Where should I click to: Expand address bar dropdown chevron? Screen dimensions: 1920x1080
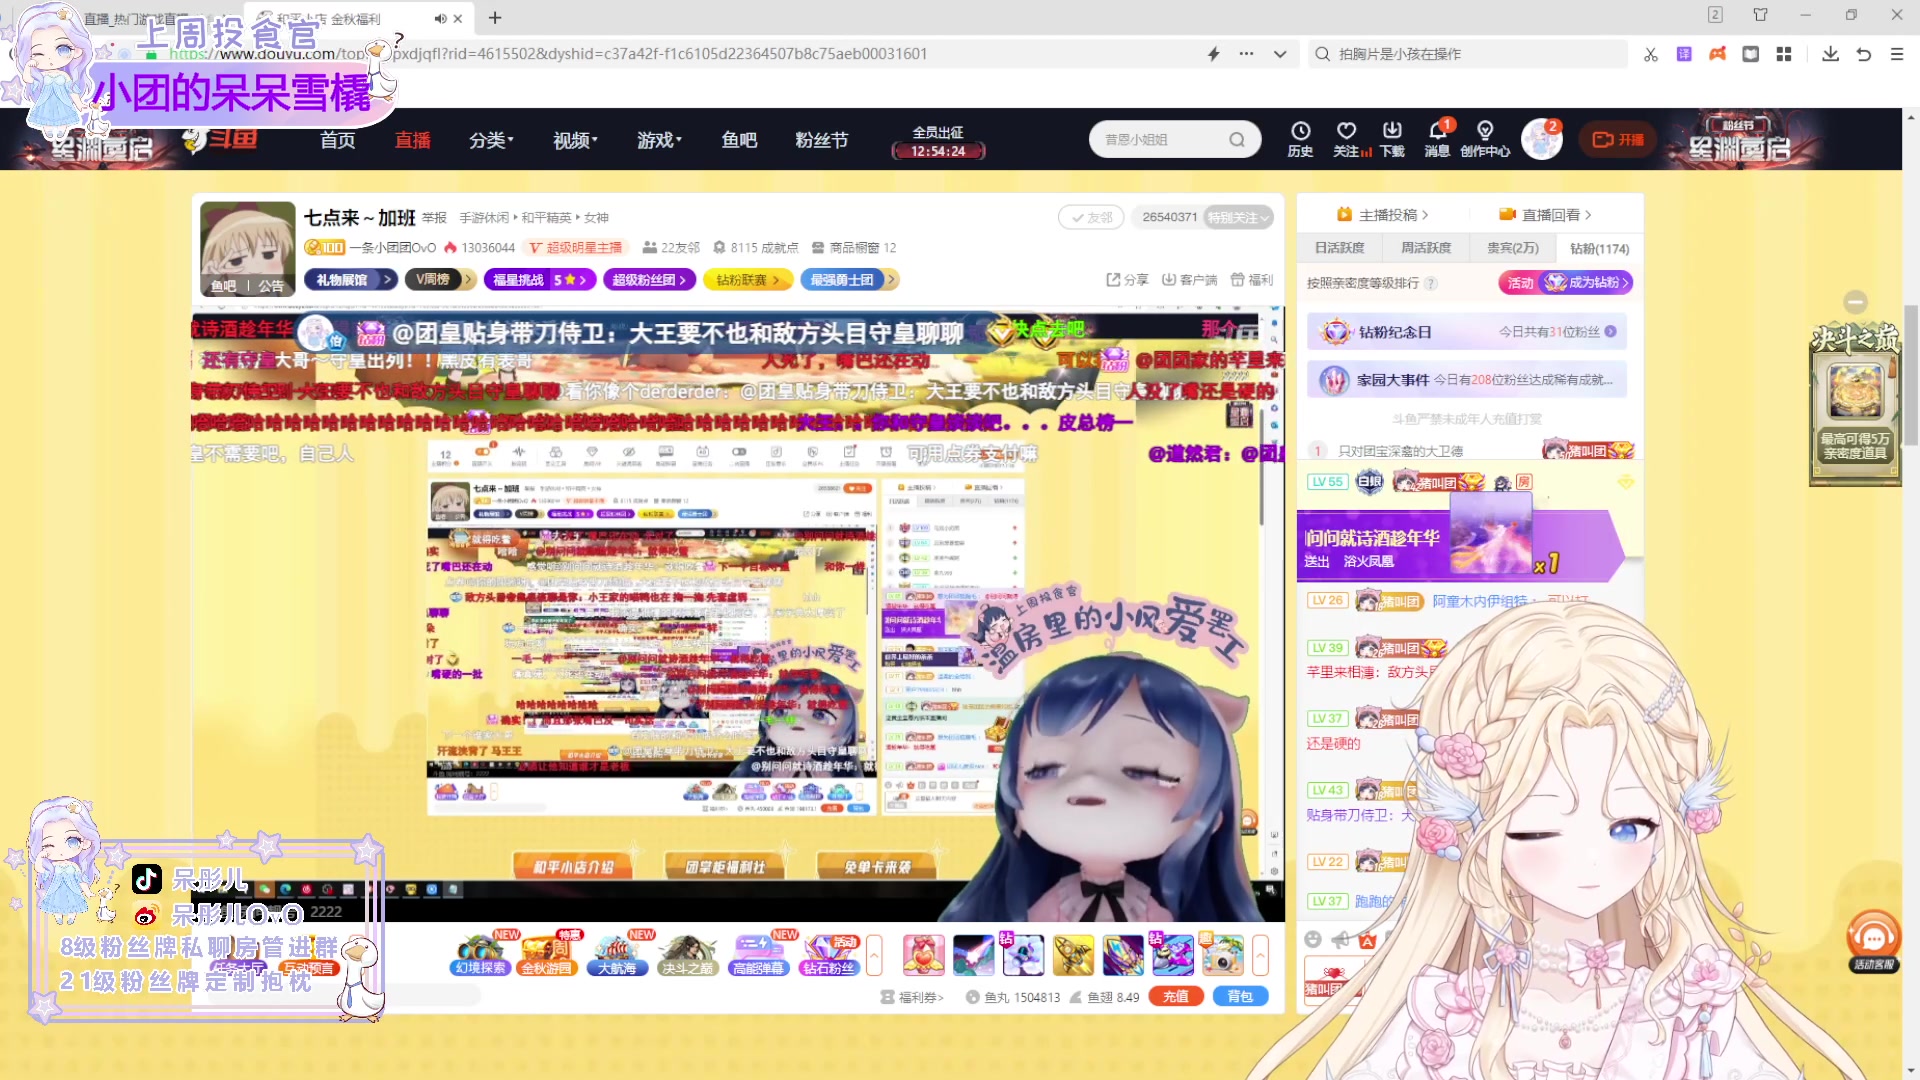point(1280,54)
